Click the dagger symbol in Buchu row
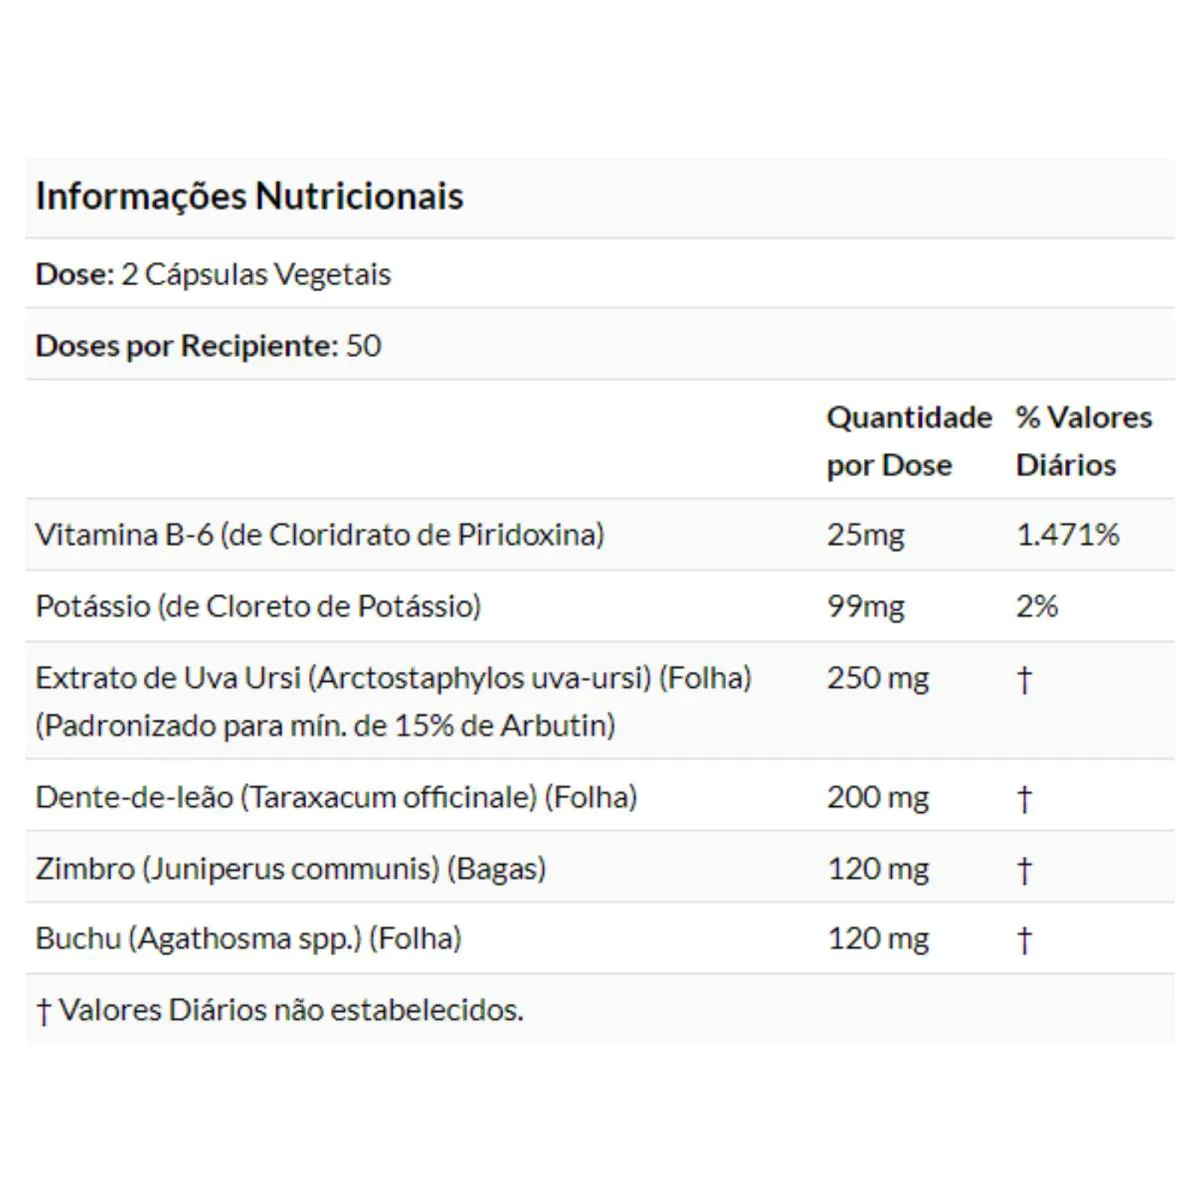The image size is (1200, 1200). [x=1024, y=940]
